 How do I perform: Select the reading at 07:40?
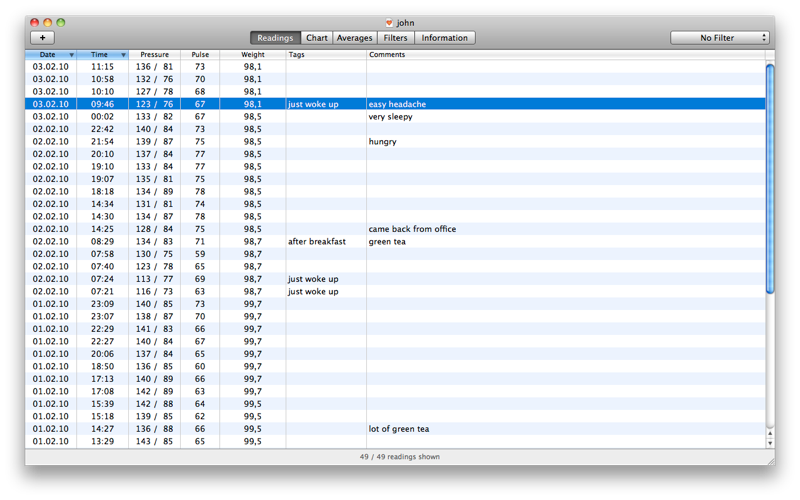click(x=395, y=267)
